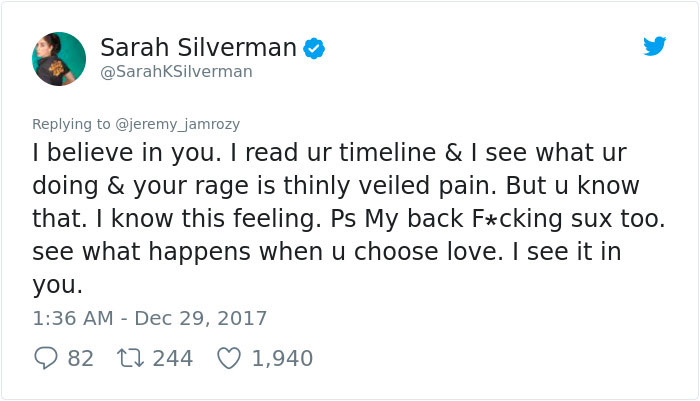700x401 pixels.
Task: Click the Twitter bird logo icon
Action: [654, 46]
